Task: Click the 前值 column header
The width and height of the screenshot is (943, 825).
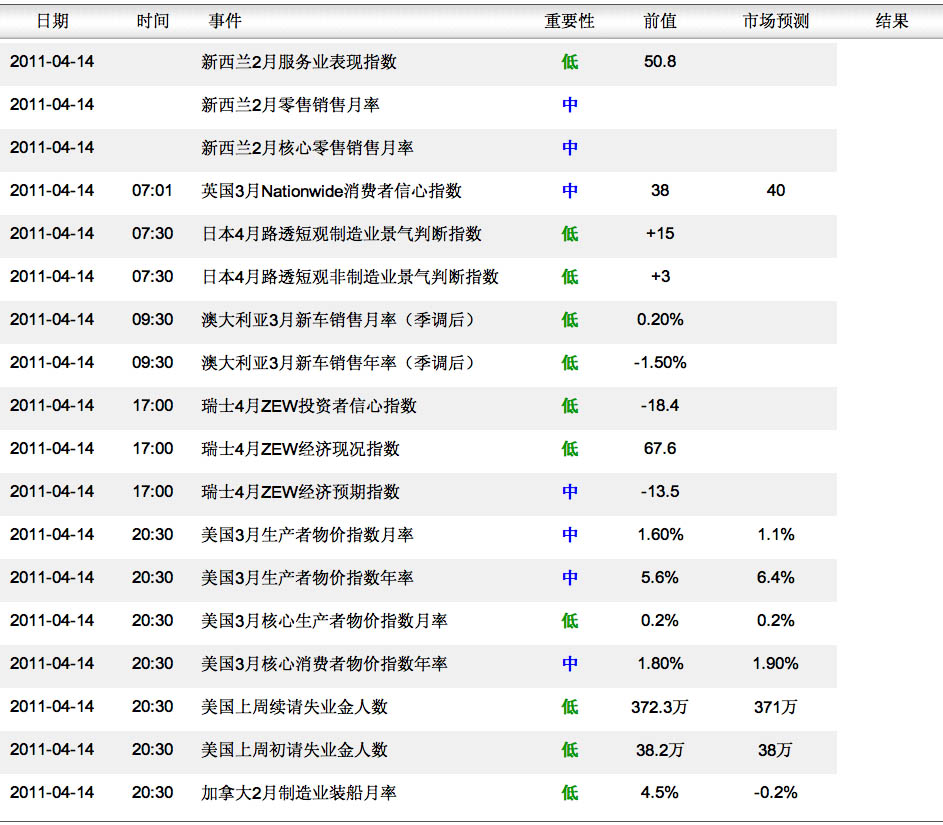Action: point(660,21)
